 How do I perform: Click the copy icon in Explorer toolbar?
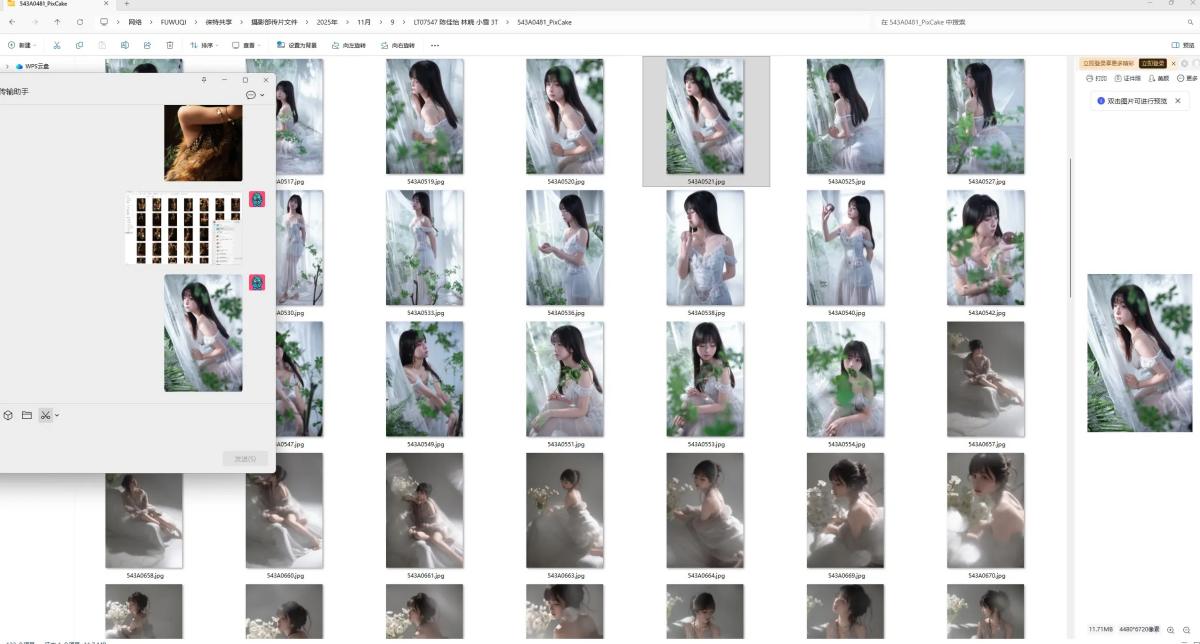pos(80,45)
